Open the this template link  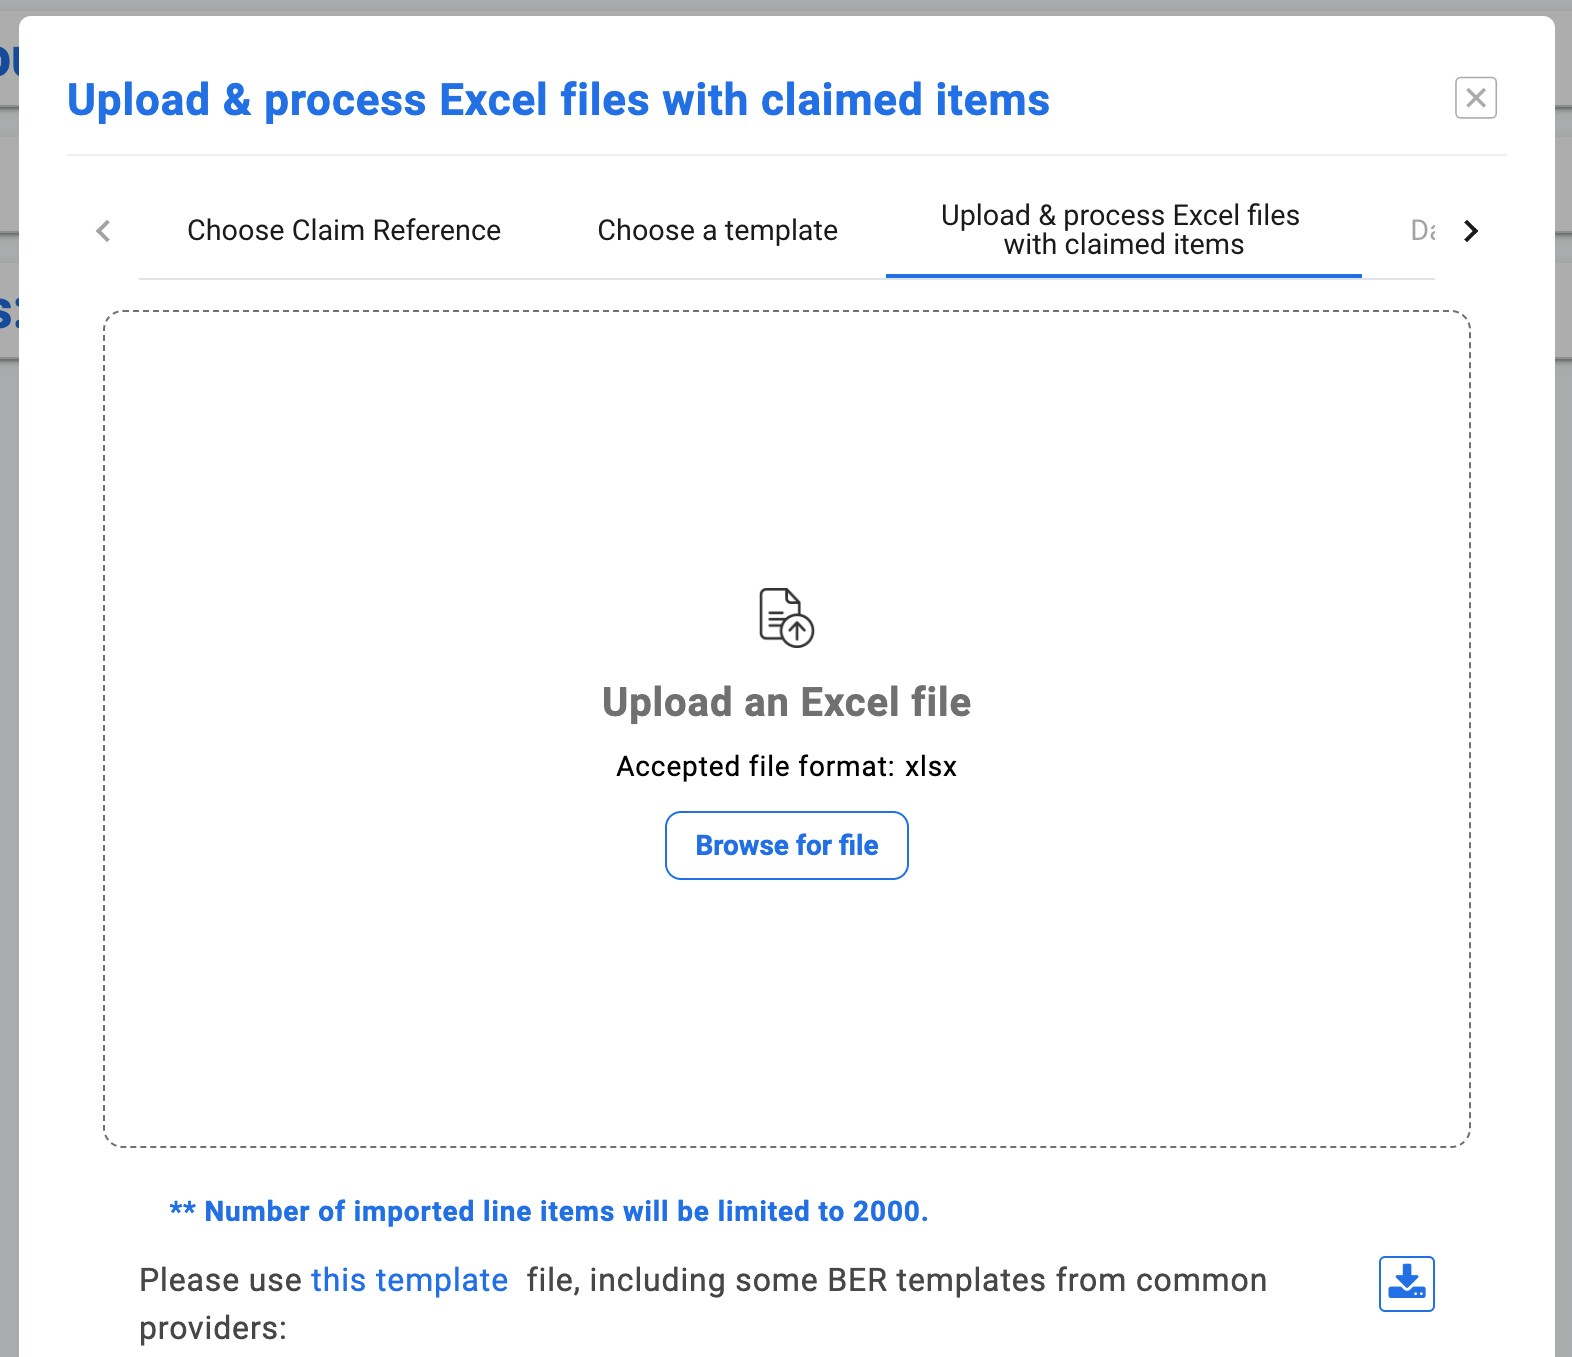pos(409,1280)
